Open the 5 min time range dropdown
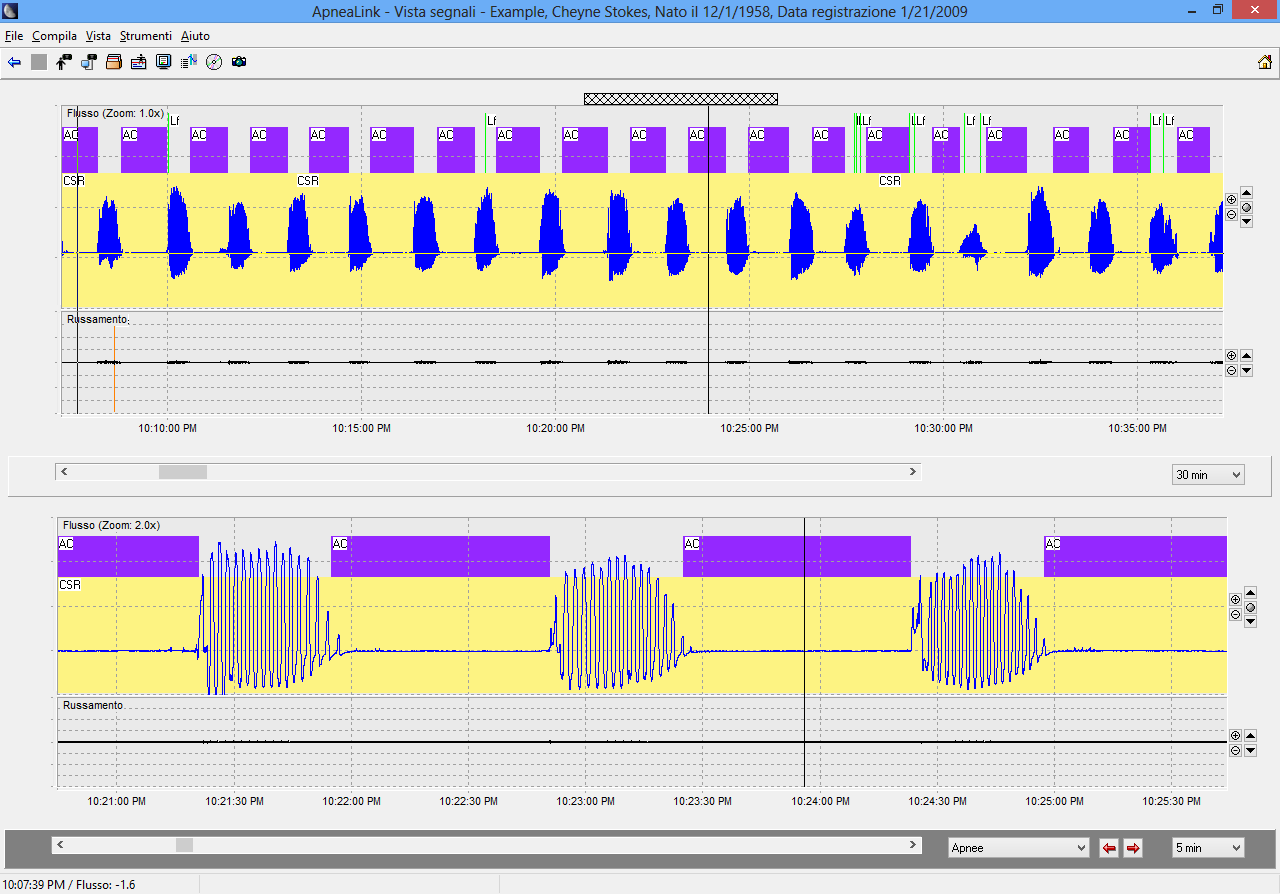1280x894 pixels. coord(1208,848)
